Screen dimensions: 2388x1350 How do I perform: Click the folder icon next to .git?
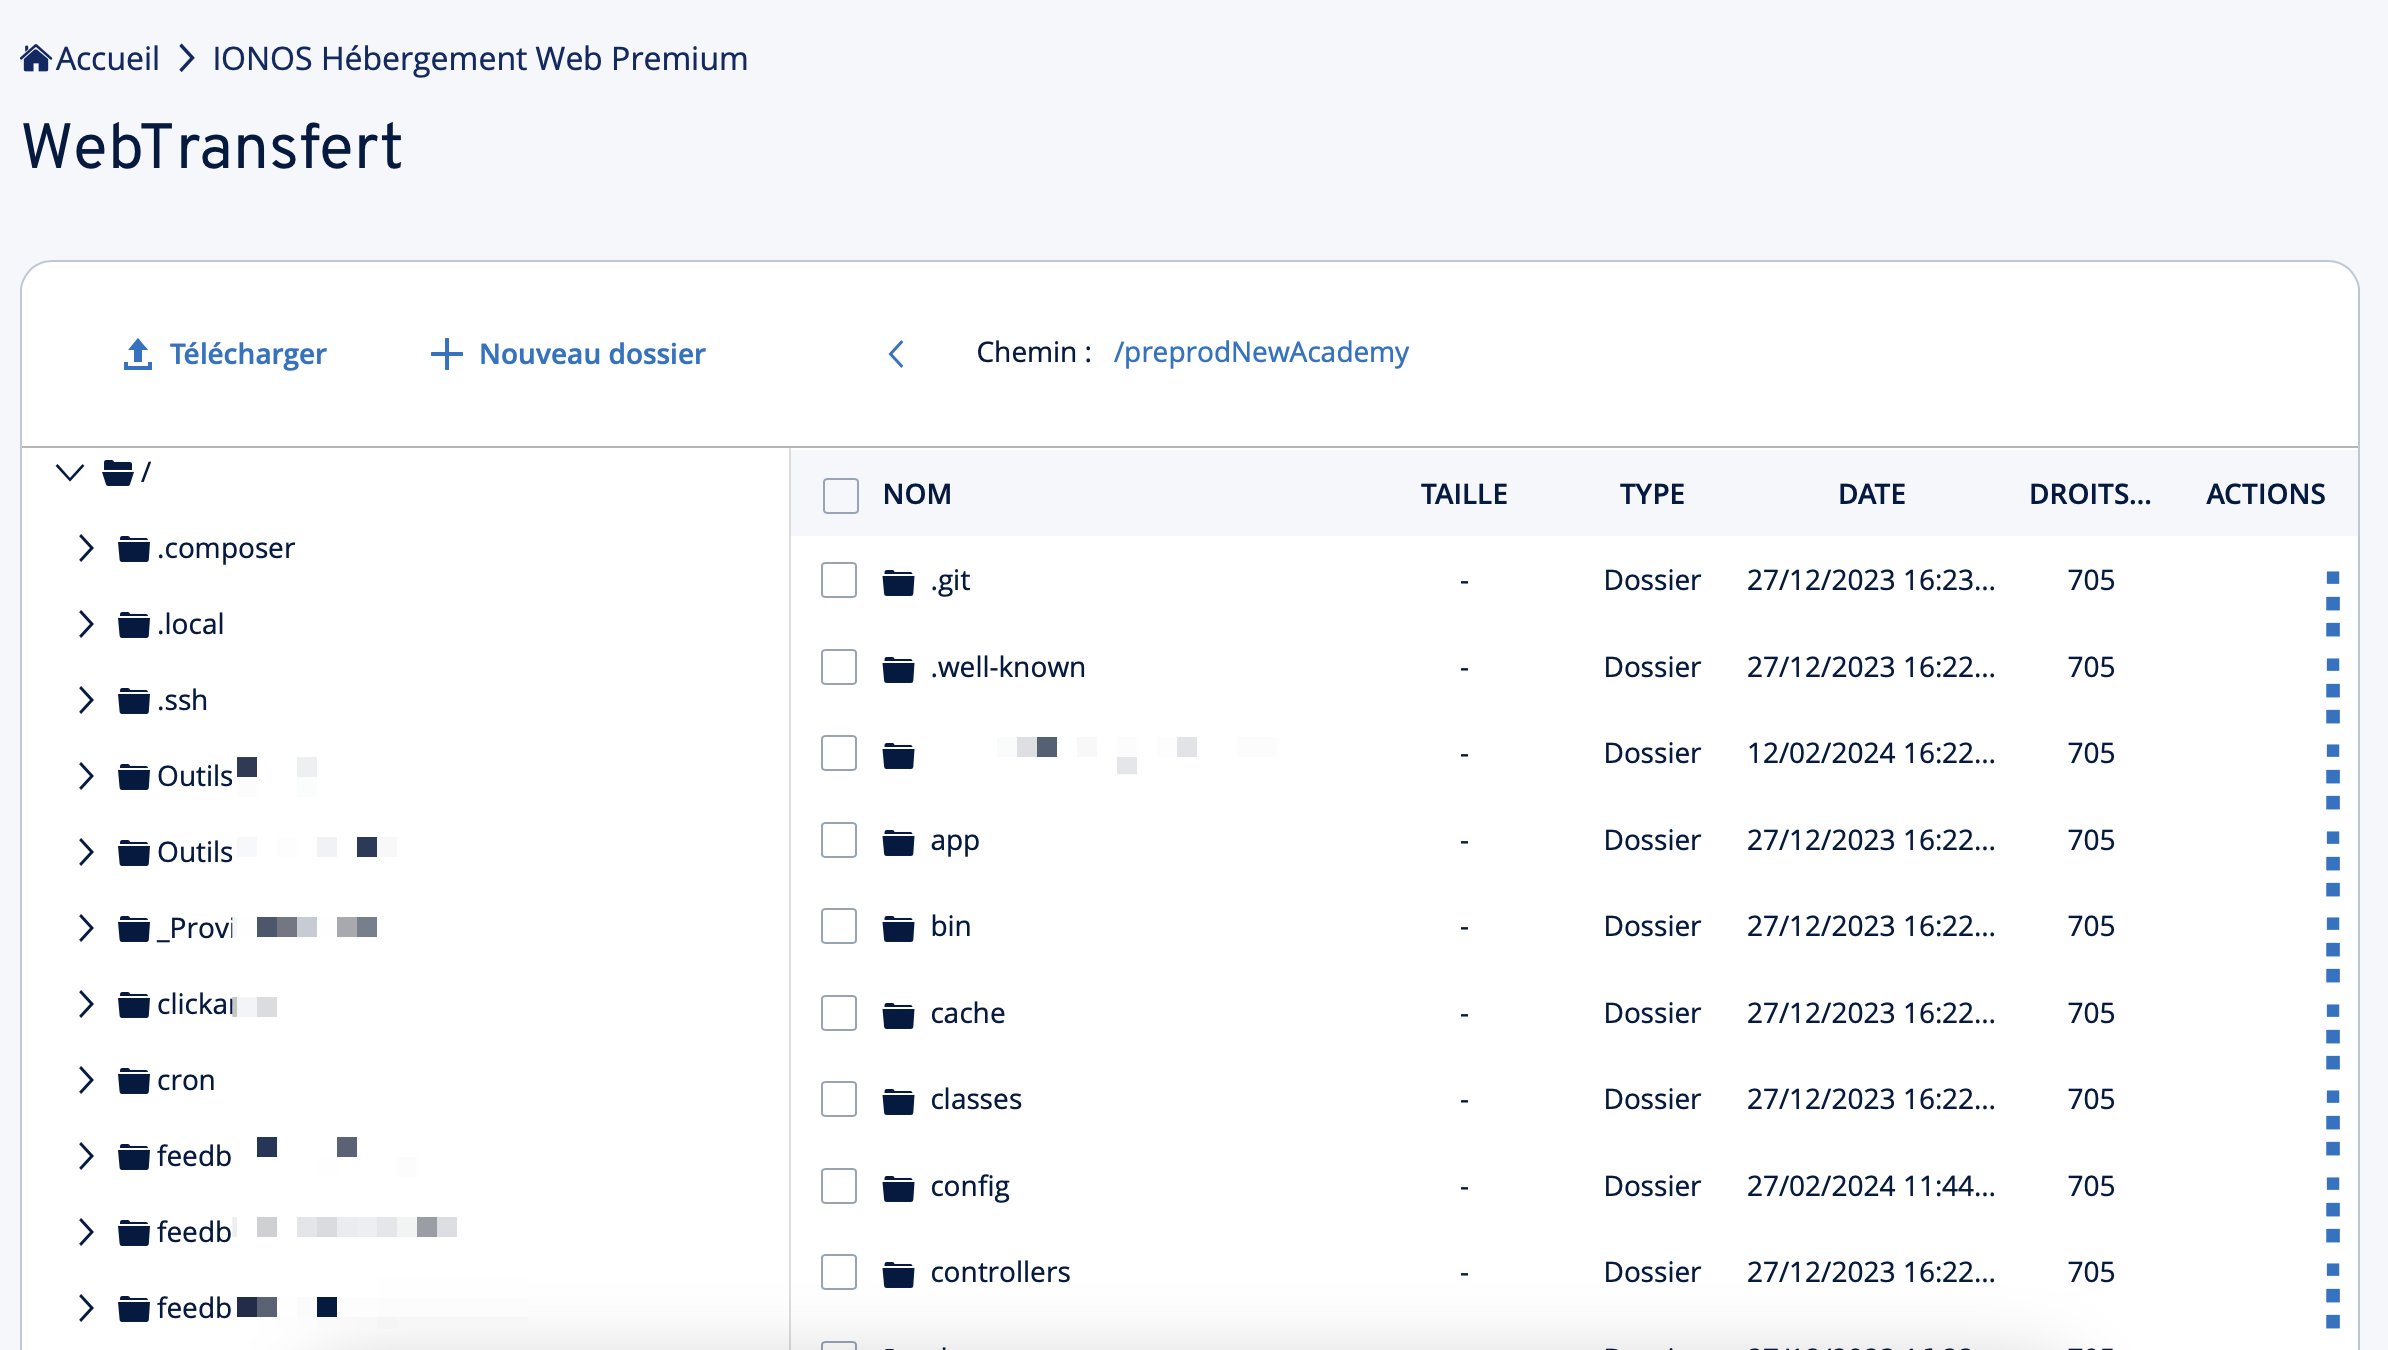pos(899,580)
